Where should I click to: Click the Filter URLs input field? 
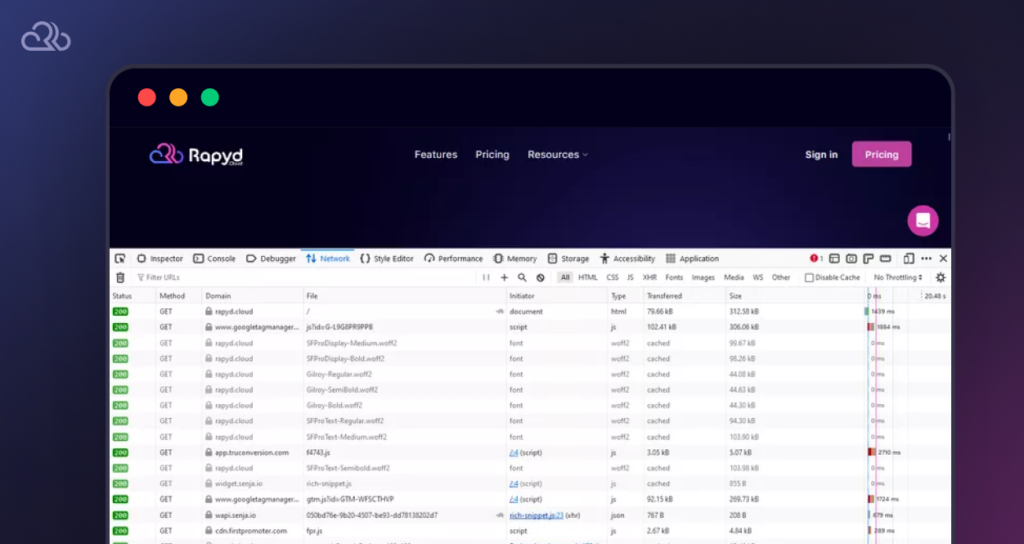point(304,278)
